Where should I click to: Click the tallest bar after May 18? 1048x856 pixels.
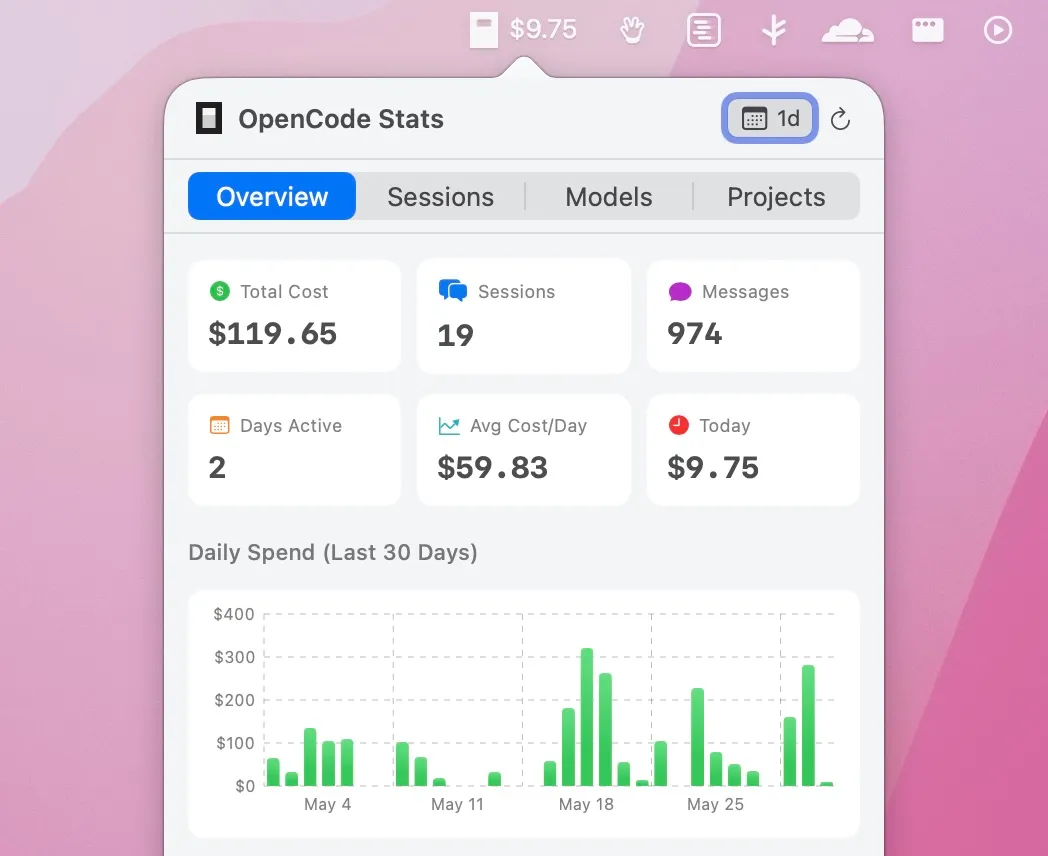587,717
